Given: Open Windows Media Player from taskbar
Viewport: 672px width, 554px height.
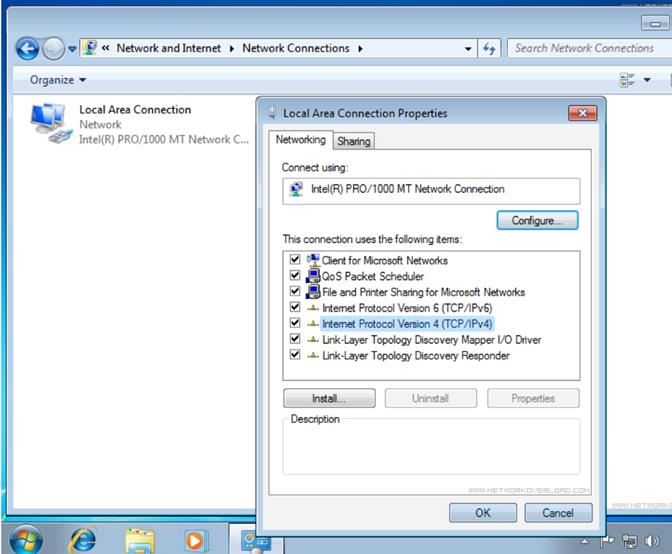Looking at the screenshot, I should [x=195, y=541].
